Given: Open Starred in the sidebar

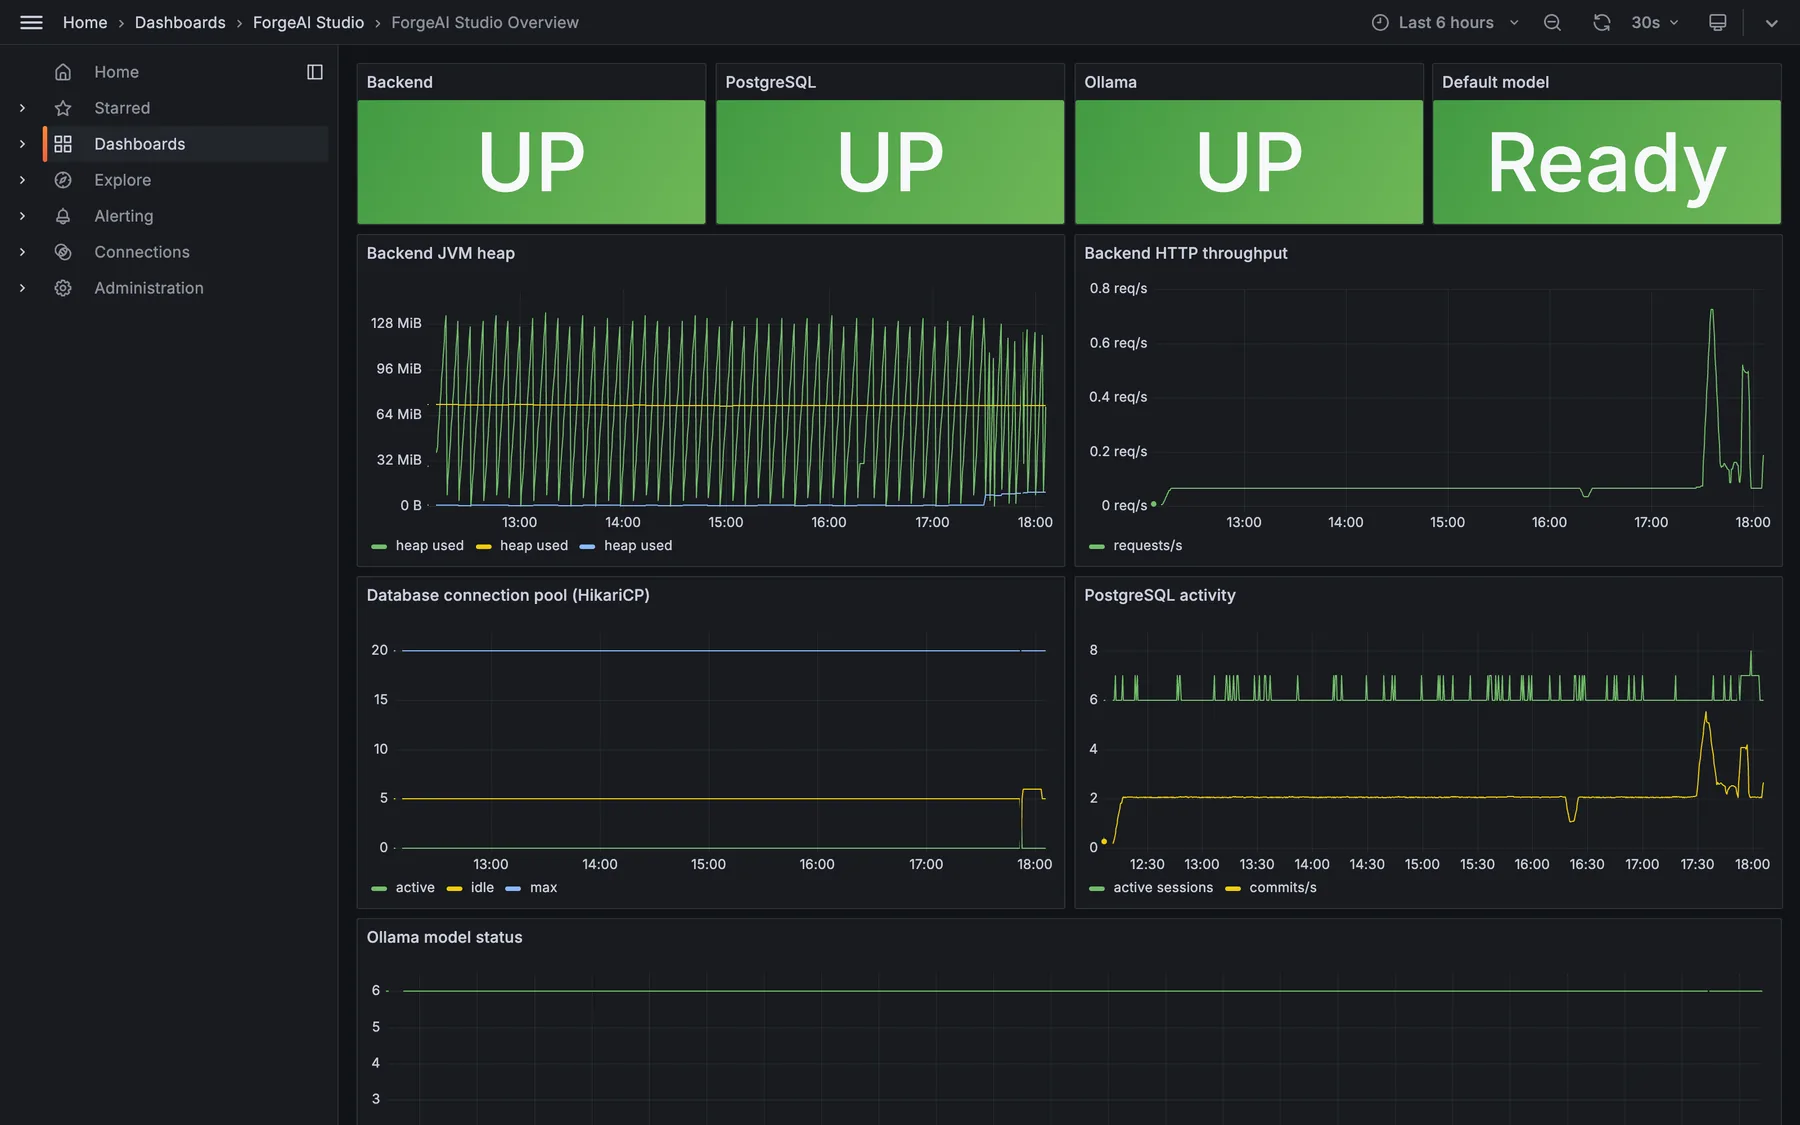Looking at the screenshot, I should [x=122, y=108].
